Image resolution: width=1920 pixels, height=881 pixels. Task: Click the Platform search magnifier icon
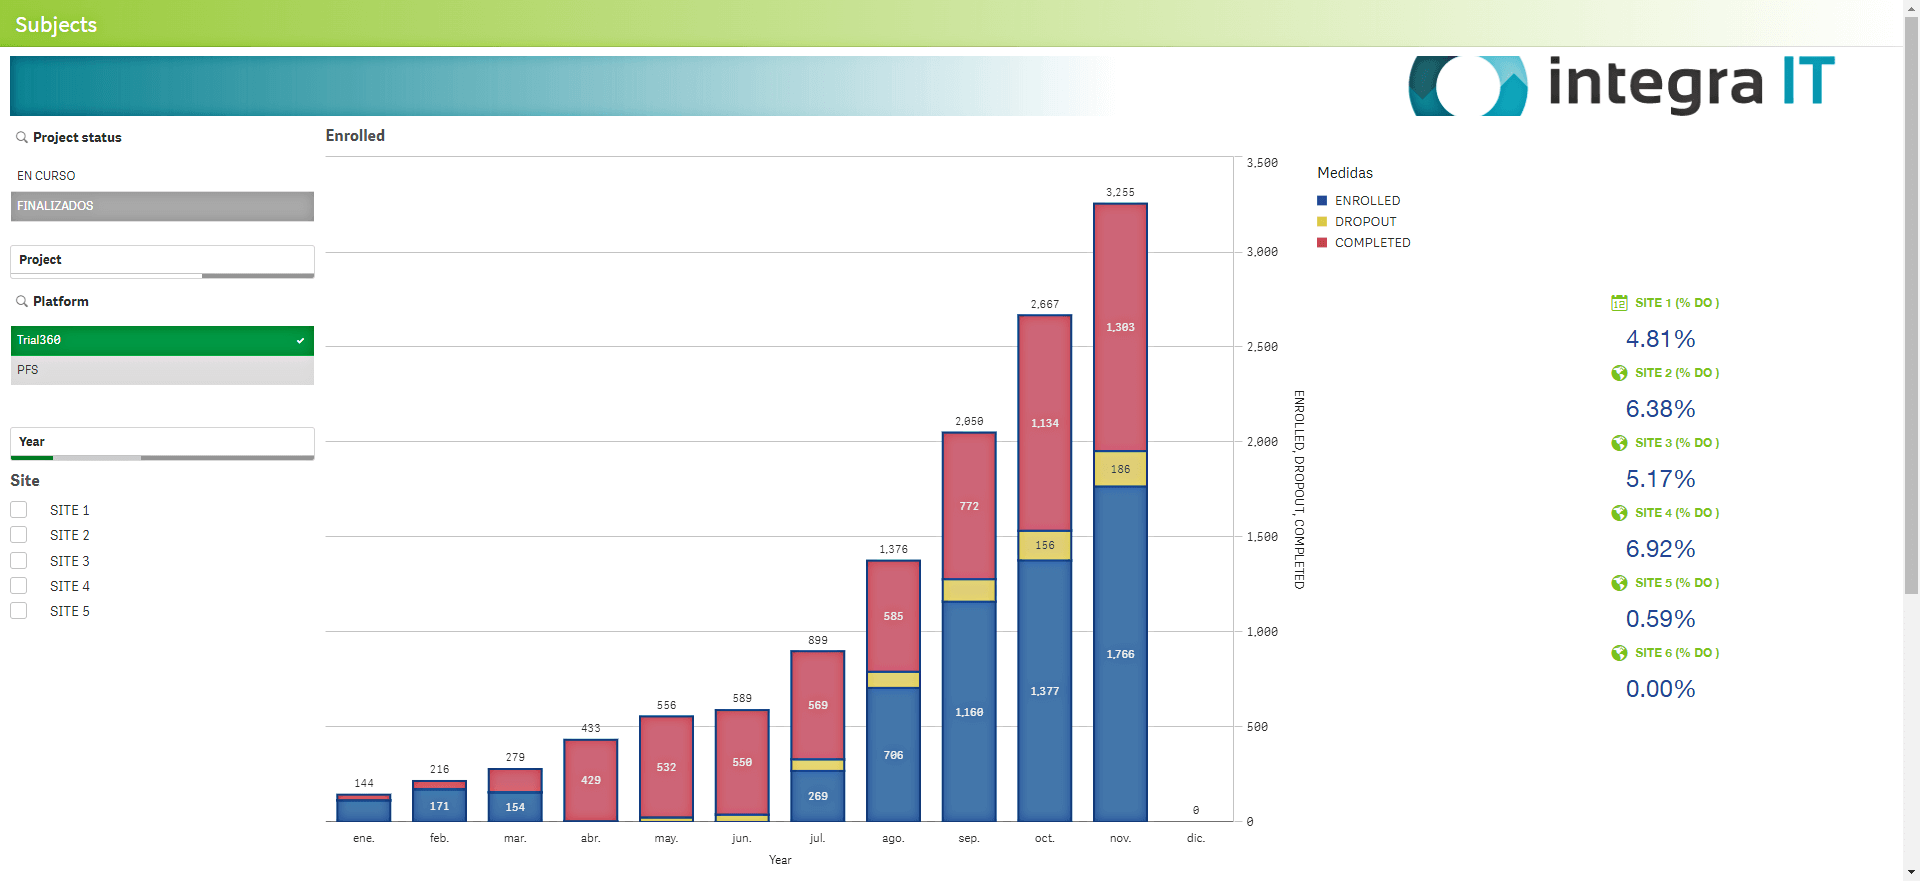(21, 301)
